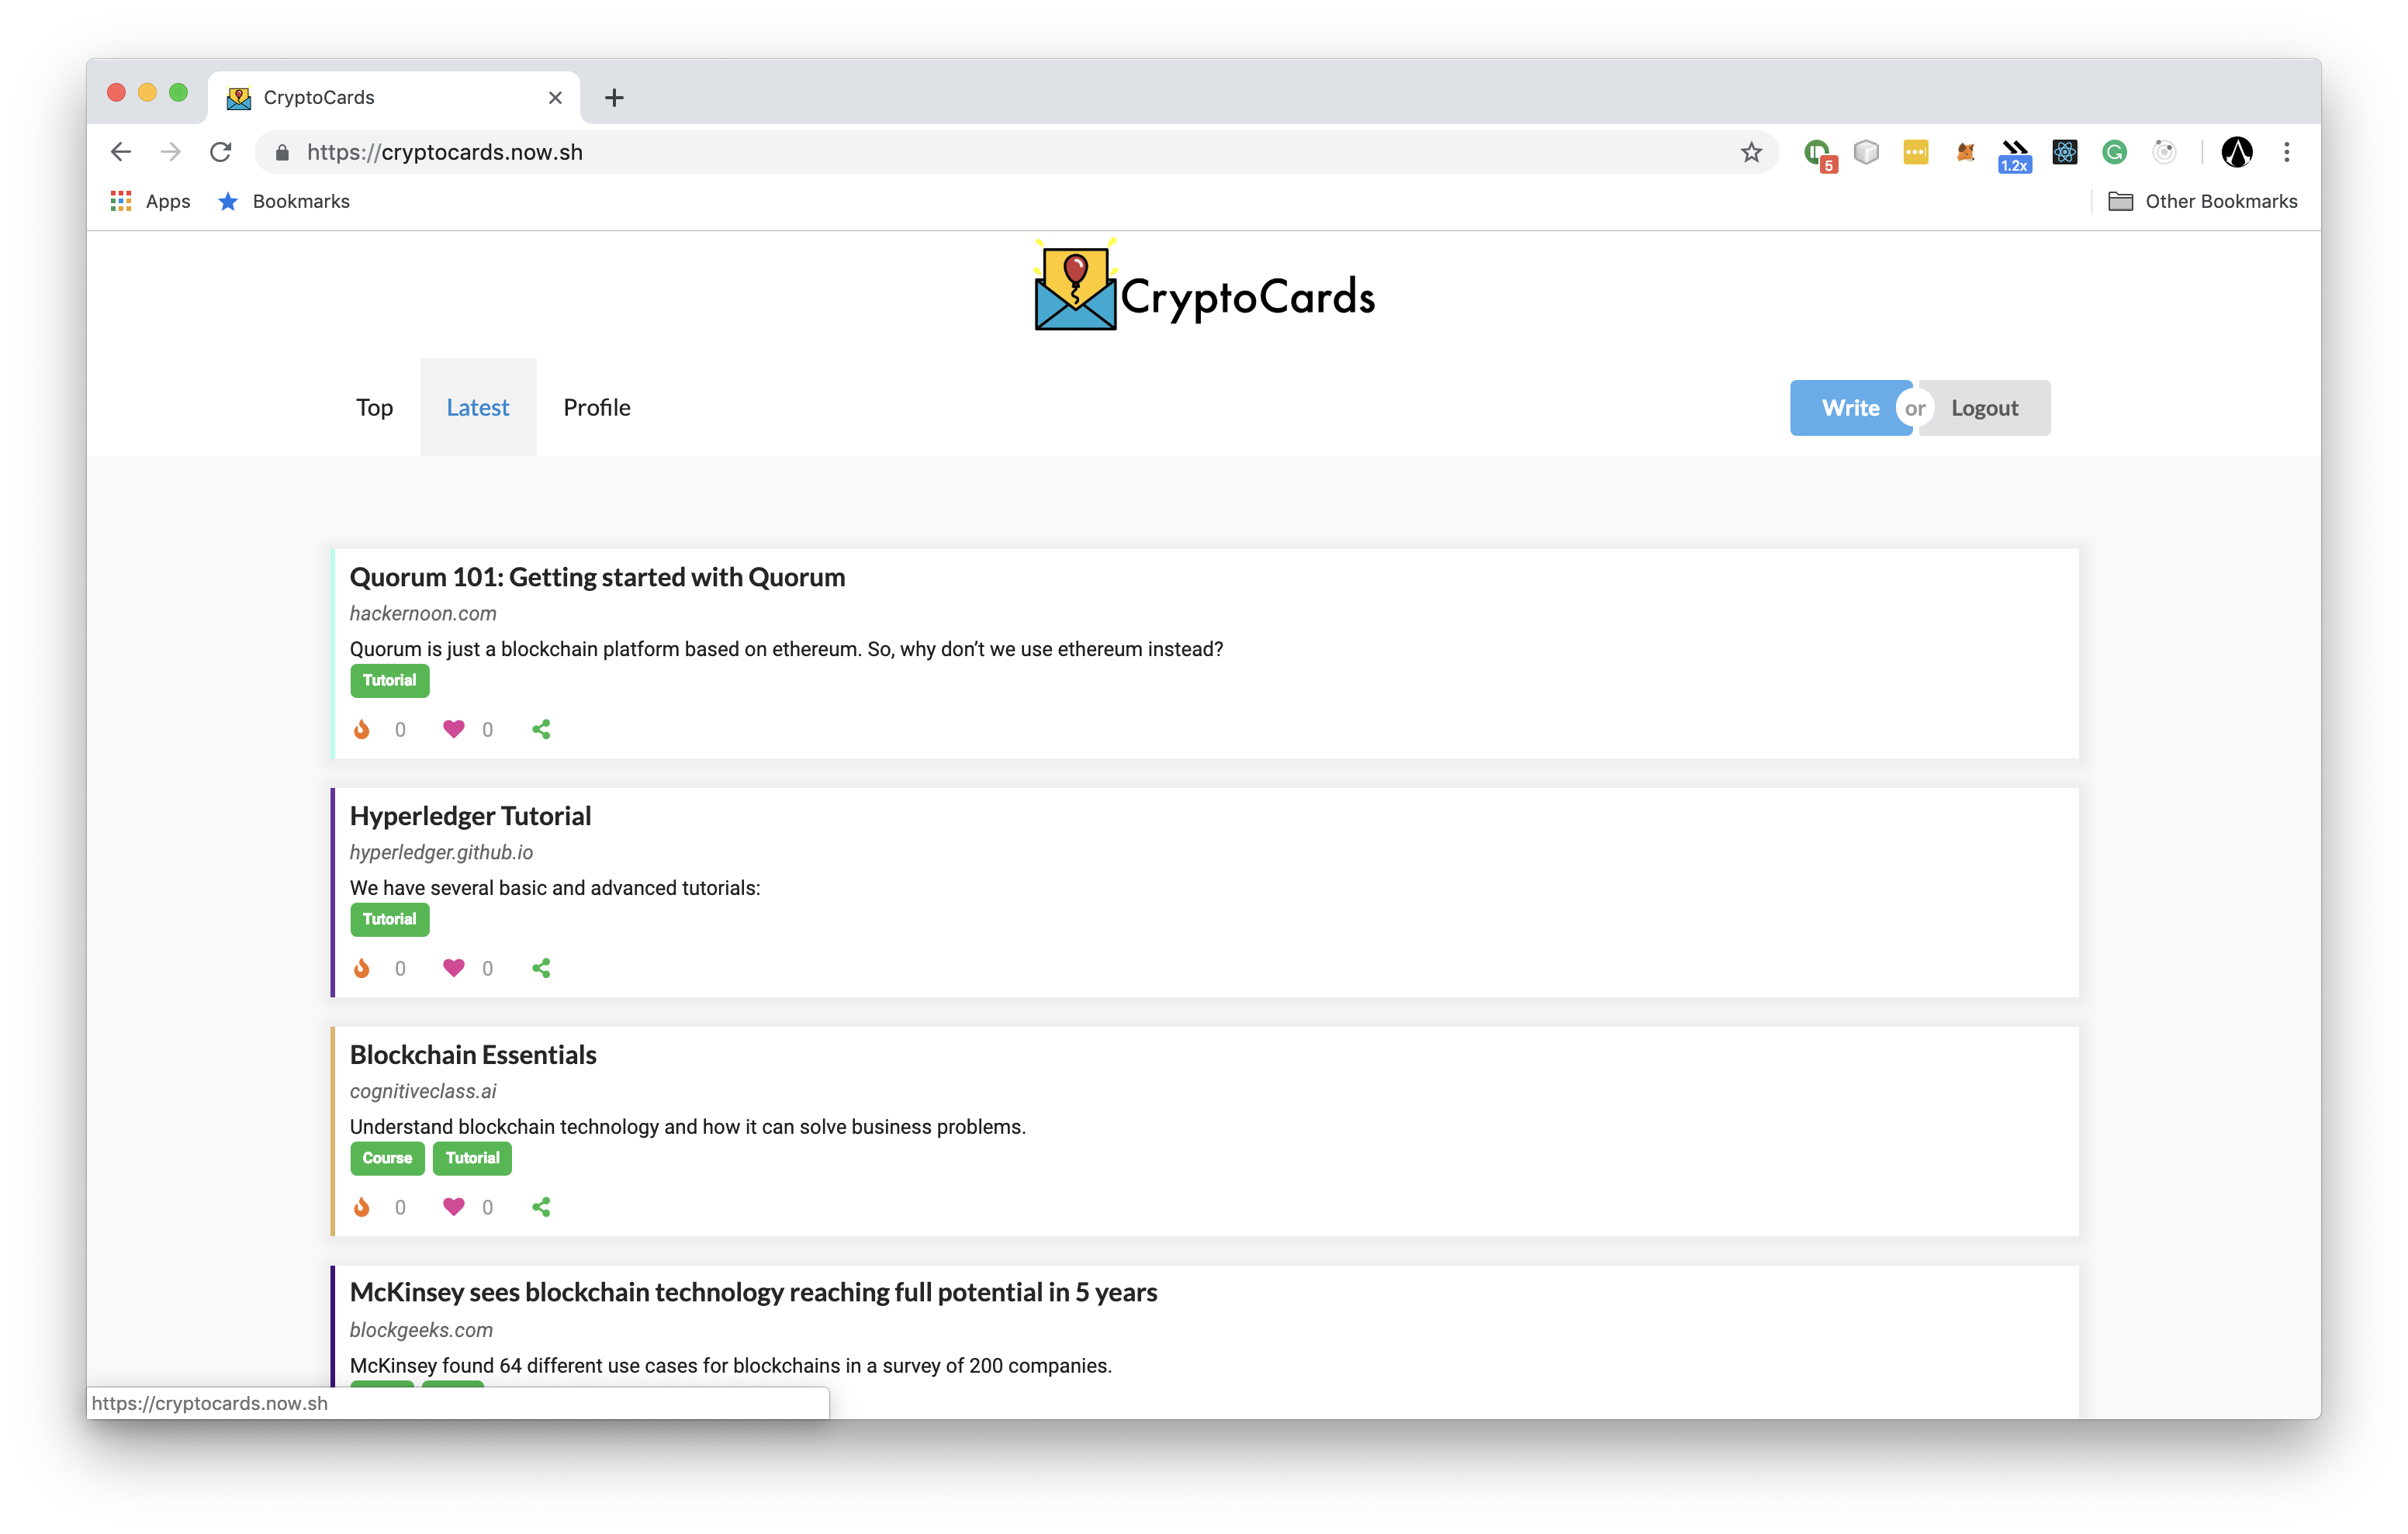Open the LastPass extension
This screenshot has width=2408, height=1534.
coord(1917,152)
